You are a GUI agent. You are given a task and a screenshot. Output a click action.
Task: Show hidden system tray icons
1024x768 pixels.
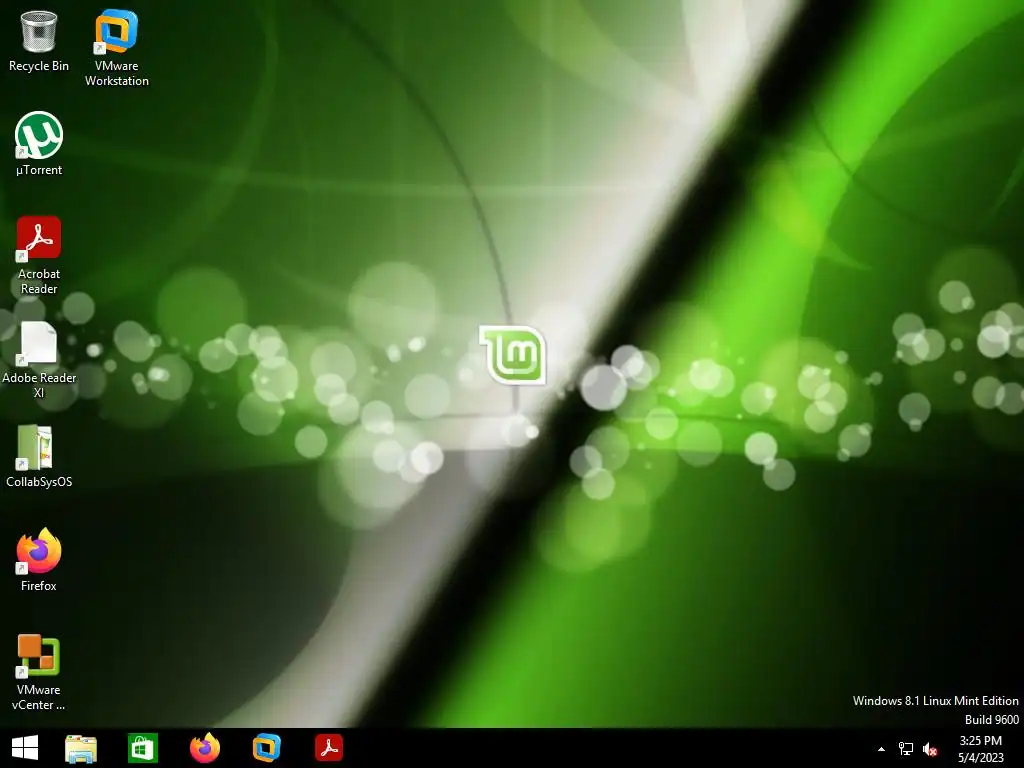click(881, 749)
